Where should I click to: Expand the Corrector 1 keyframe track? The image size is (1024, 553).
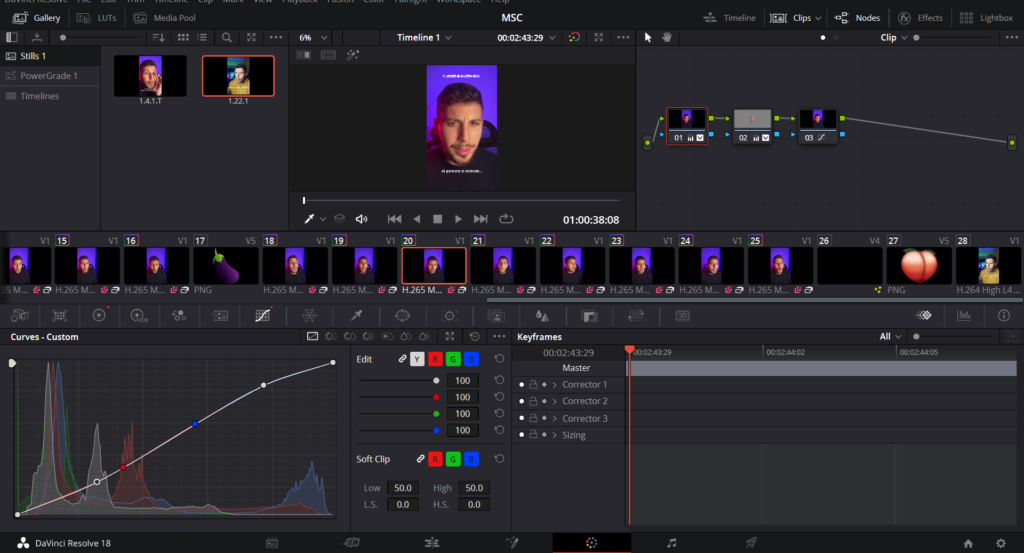(x=554, y=385)
